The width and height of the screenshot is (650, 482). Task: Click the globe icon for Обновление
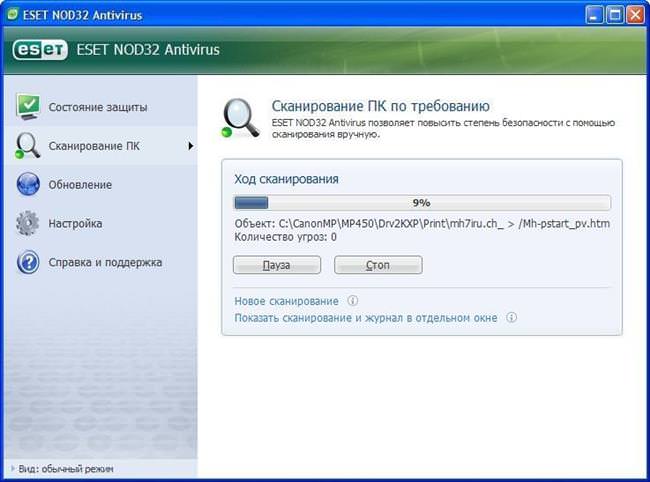click(x=28, y=184)
